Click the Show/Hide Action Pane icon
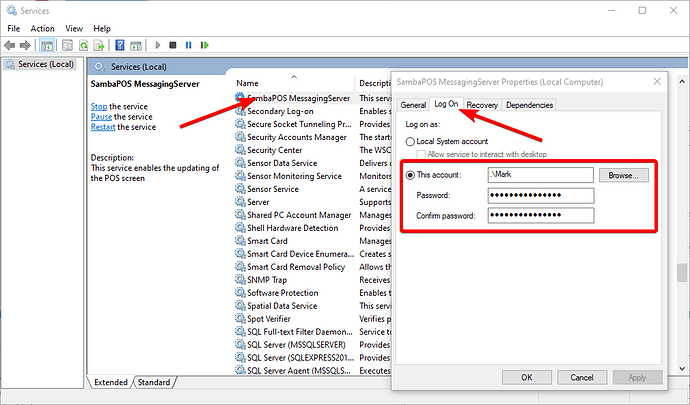 136,45
